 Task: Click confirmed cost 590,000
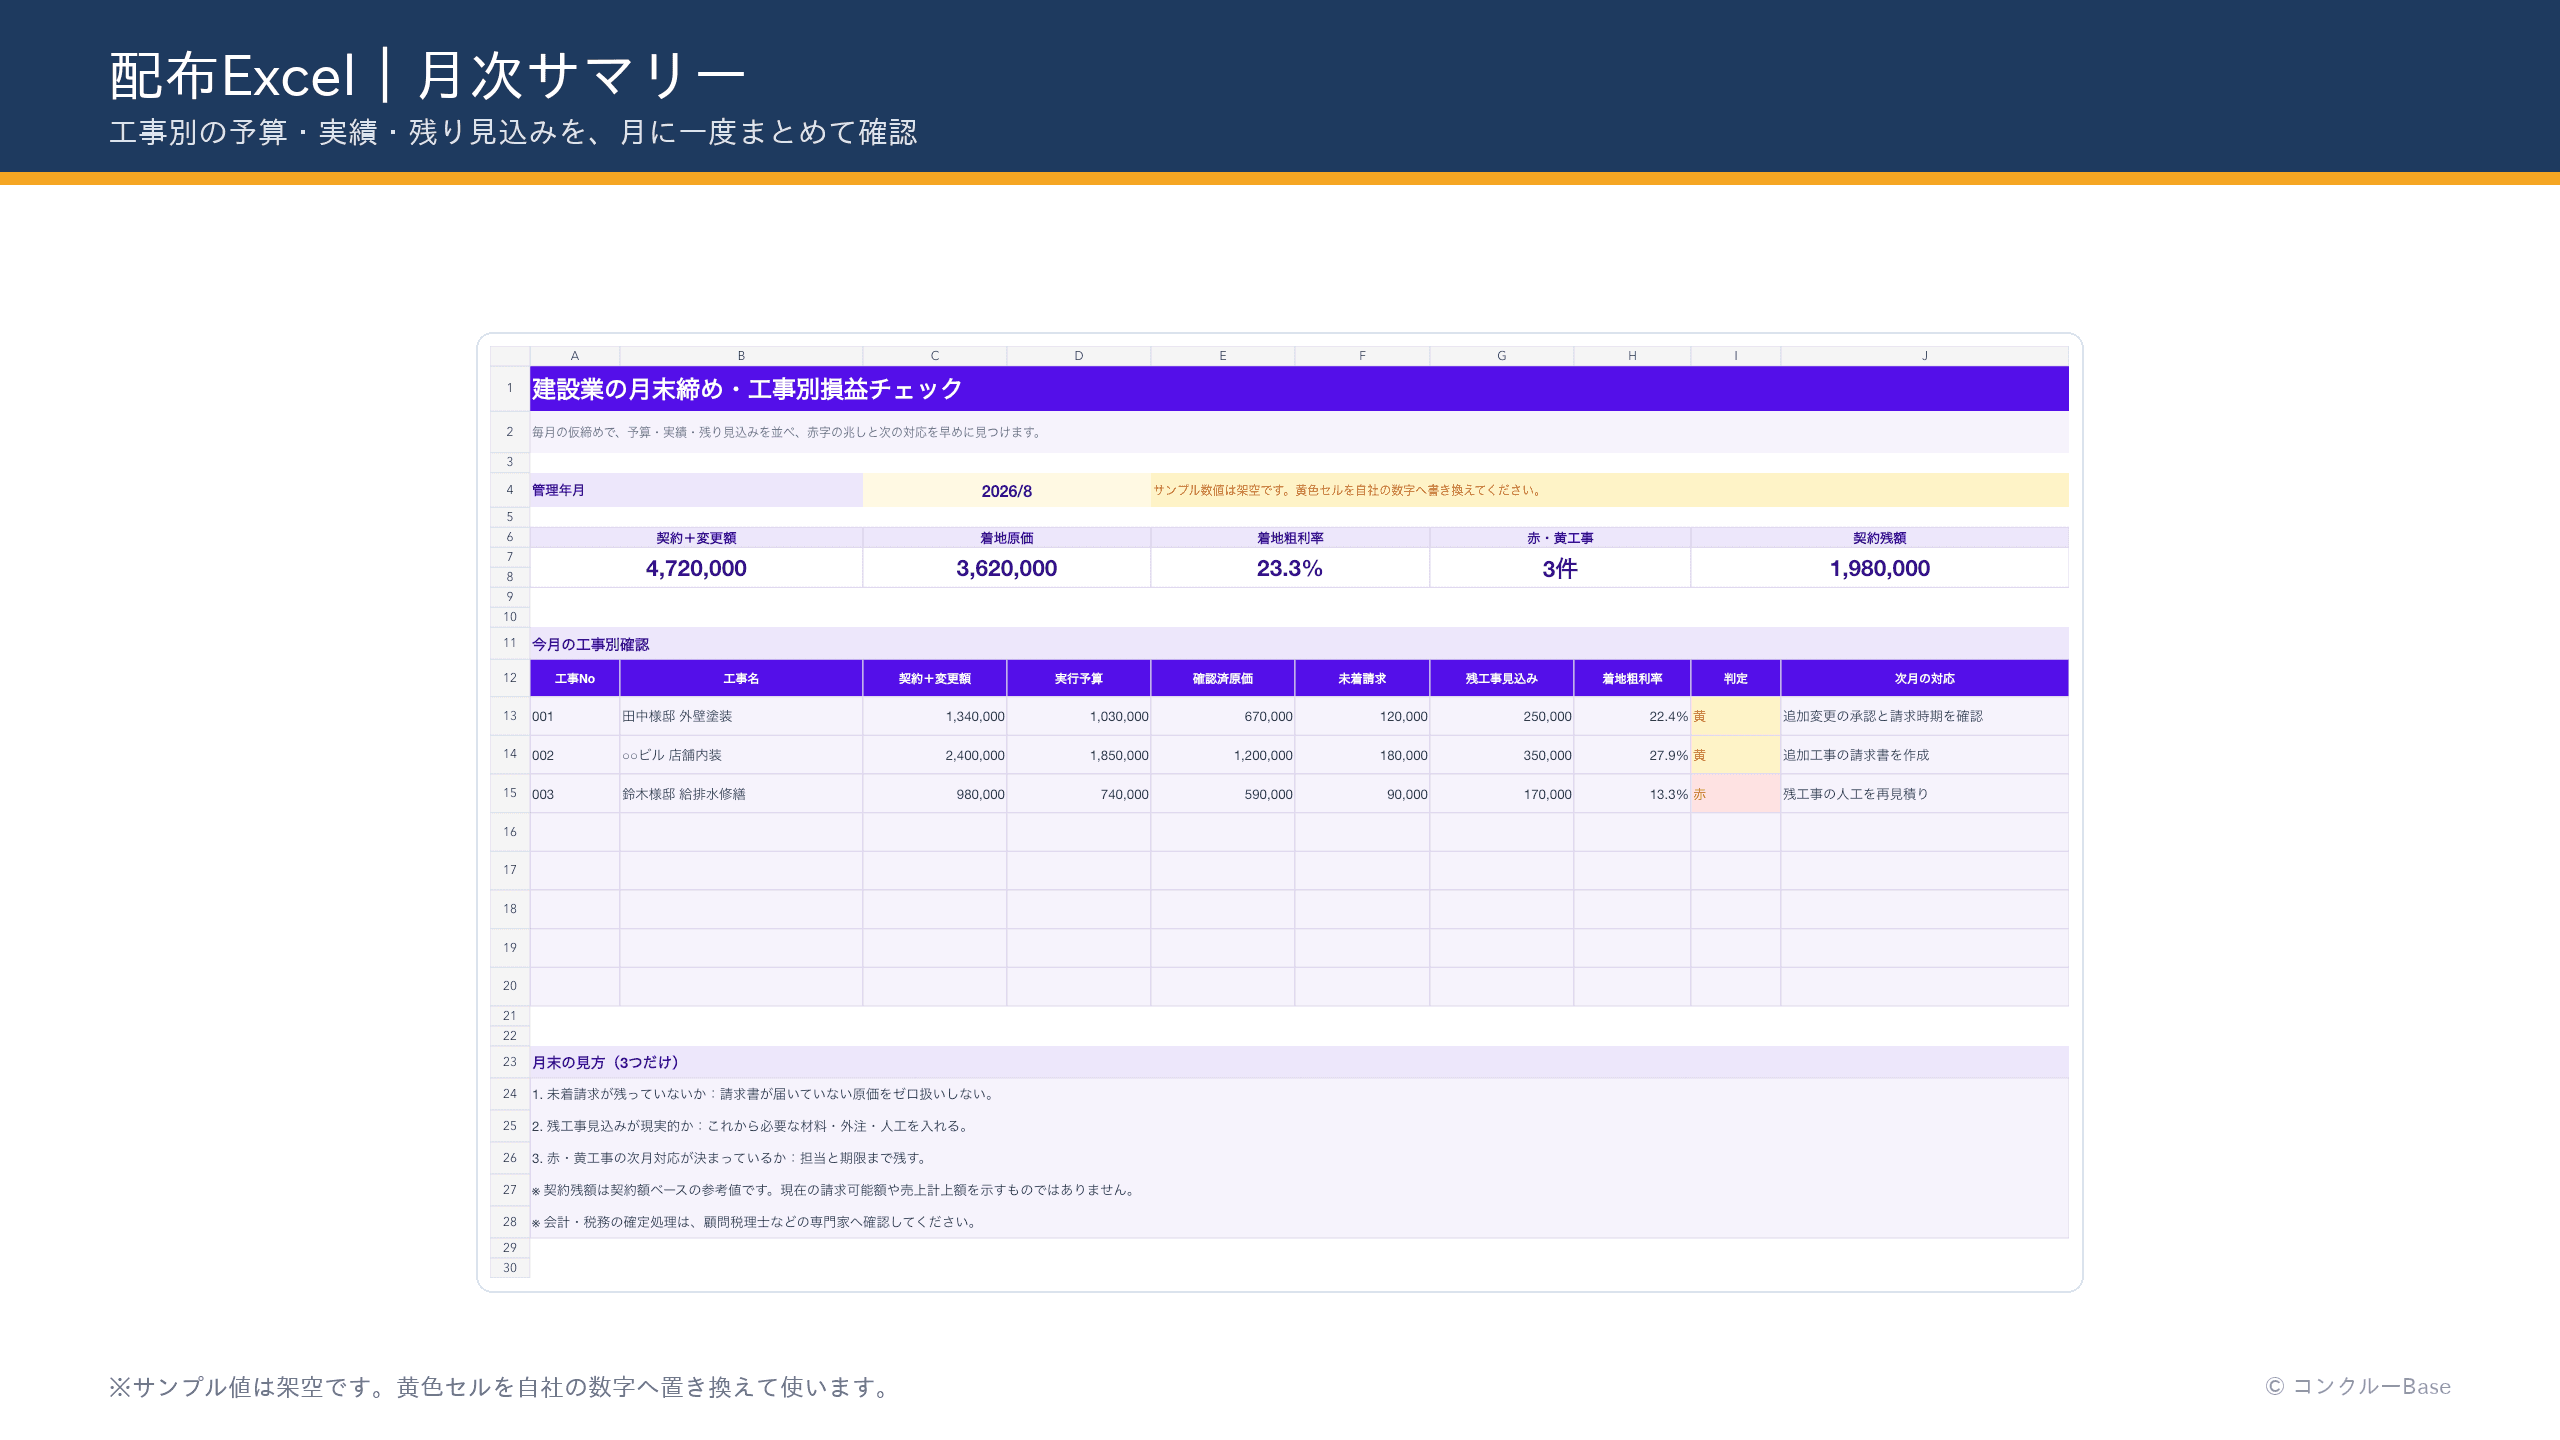[1223, 794]
